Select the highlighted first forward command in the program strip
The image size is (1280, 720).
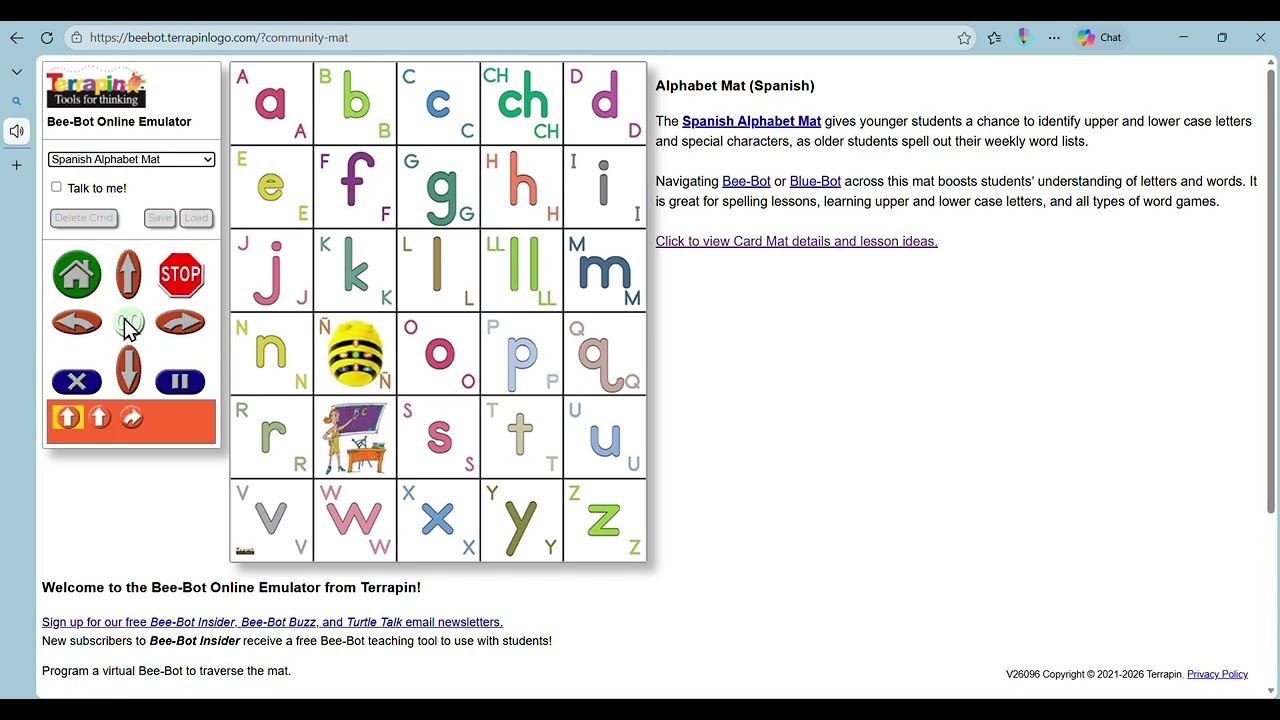click(67, 418)
